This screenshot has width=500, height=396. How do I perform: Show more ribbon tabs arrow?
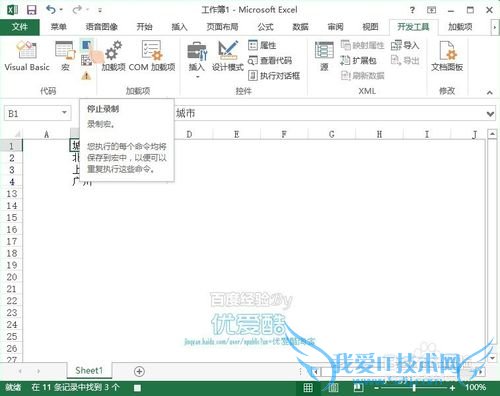pyautogui.click(x=495, y=27)
